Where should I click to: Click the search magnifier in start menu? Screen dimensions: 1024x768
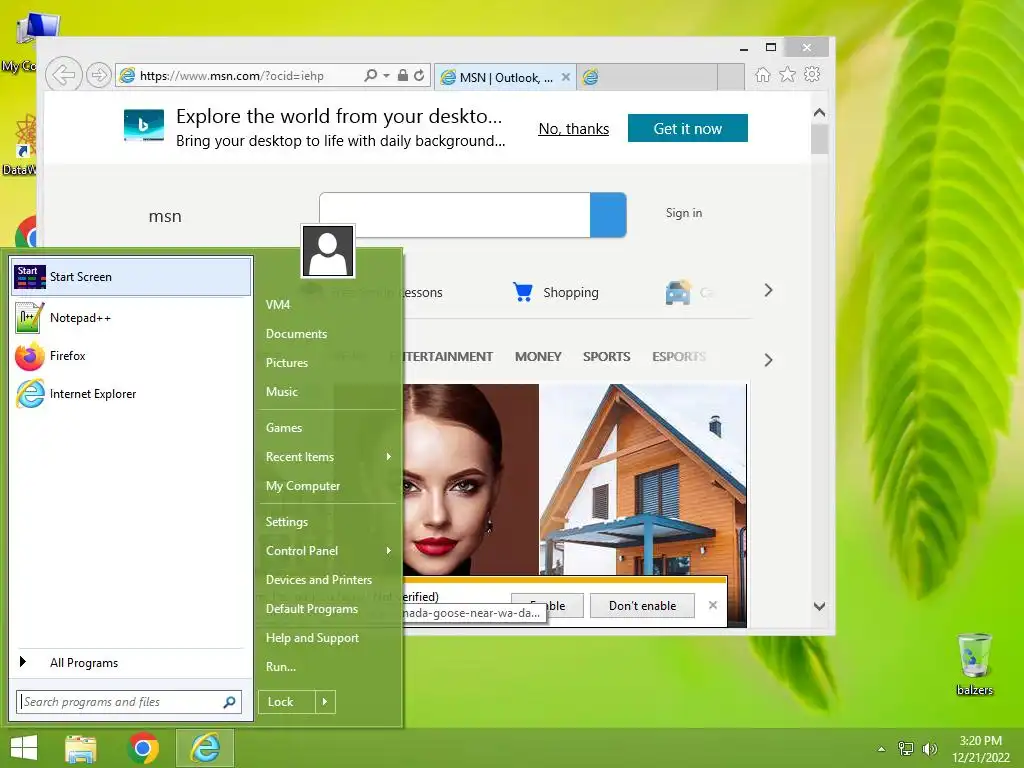229,702
